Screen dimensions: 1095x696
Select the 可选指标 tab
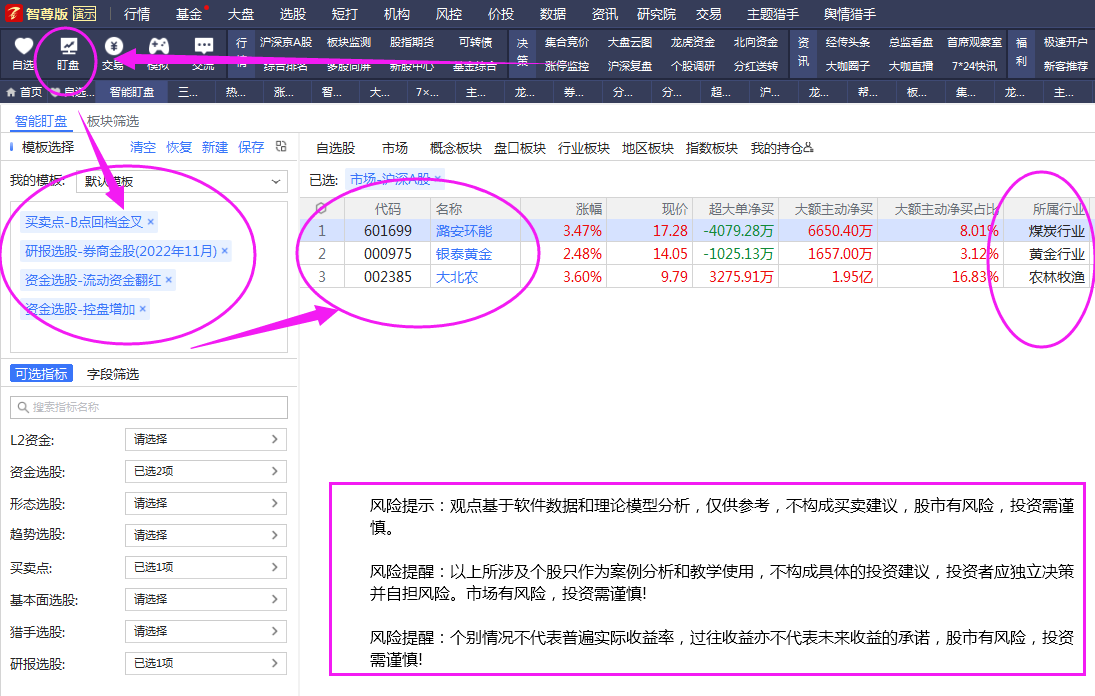pyautogui.click(x=41, y=374)
